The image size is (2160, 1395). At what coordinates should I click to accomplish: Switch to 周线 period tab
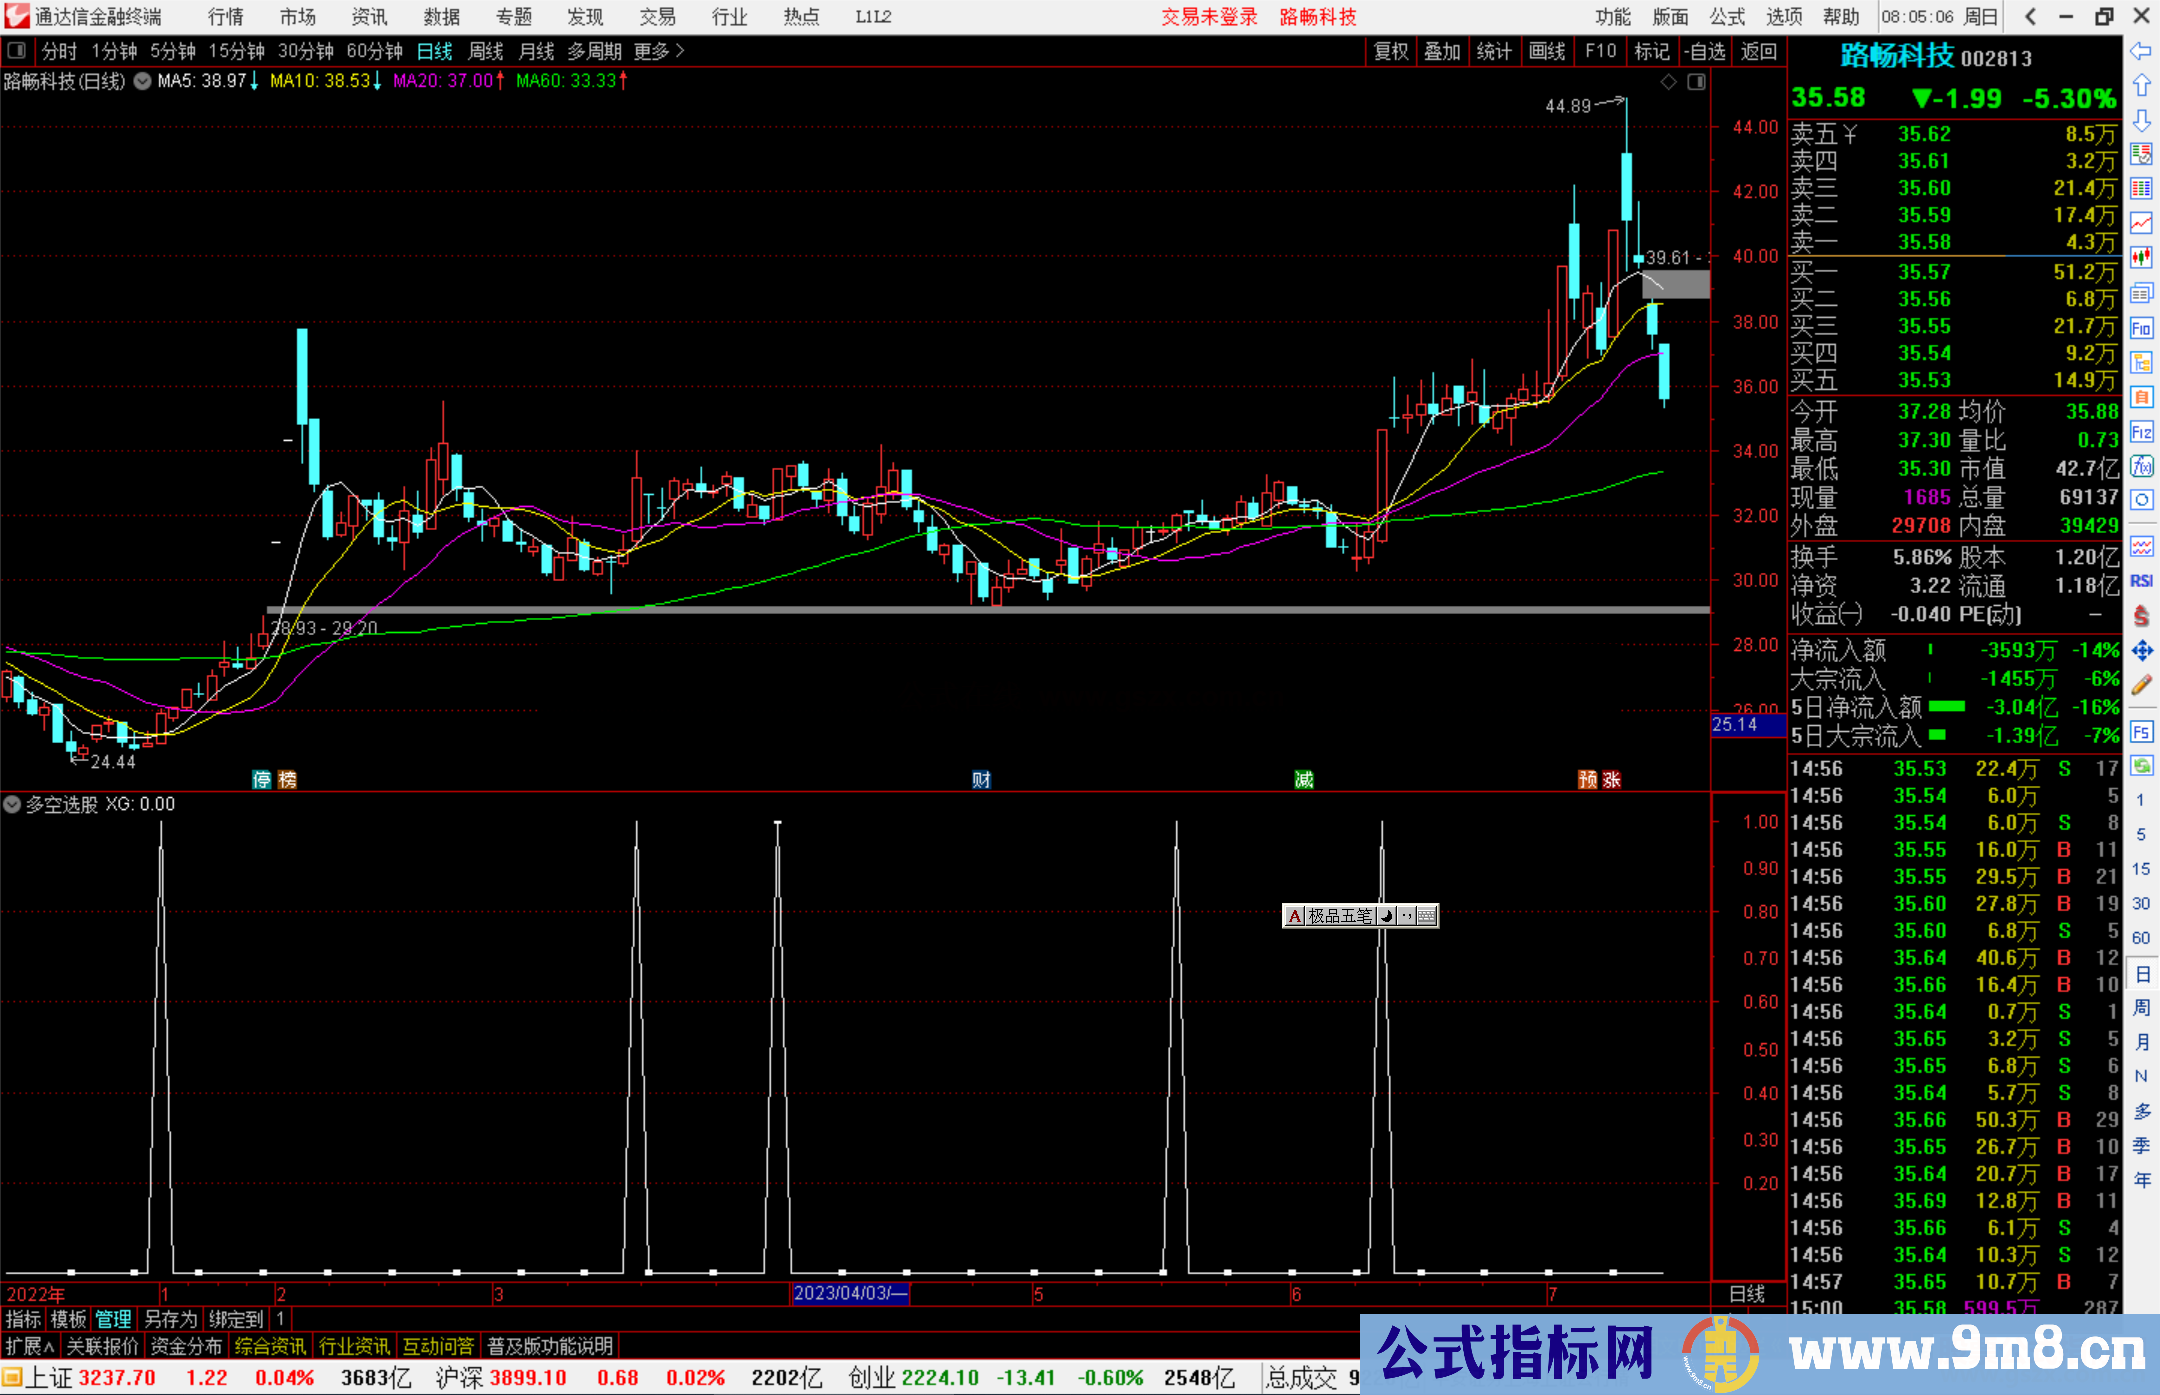[486, 51]
